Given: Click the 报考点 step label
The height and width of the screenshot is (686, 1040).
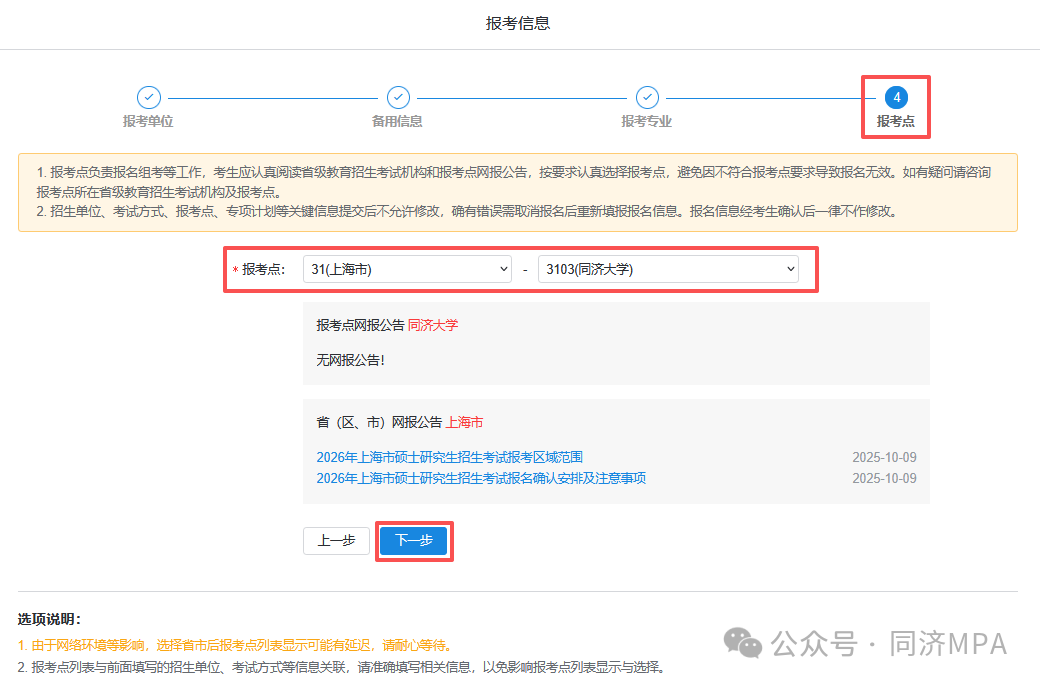Looking at the screenshot, I should click(896, 122).
